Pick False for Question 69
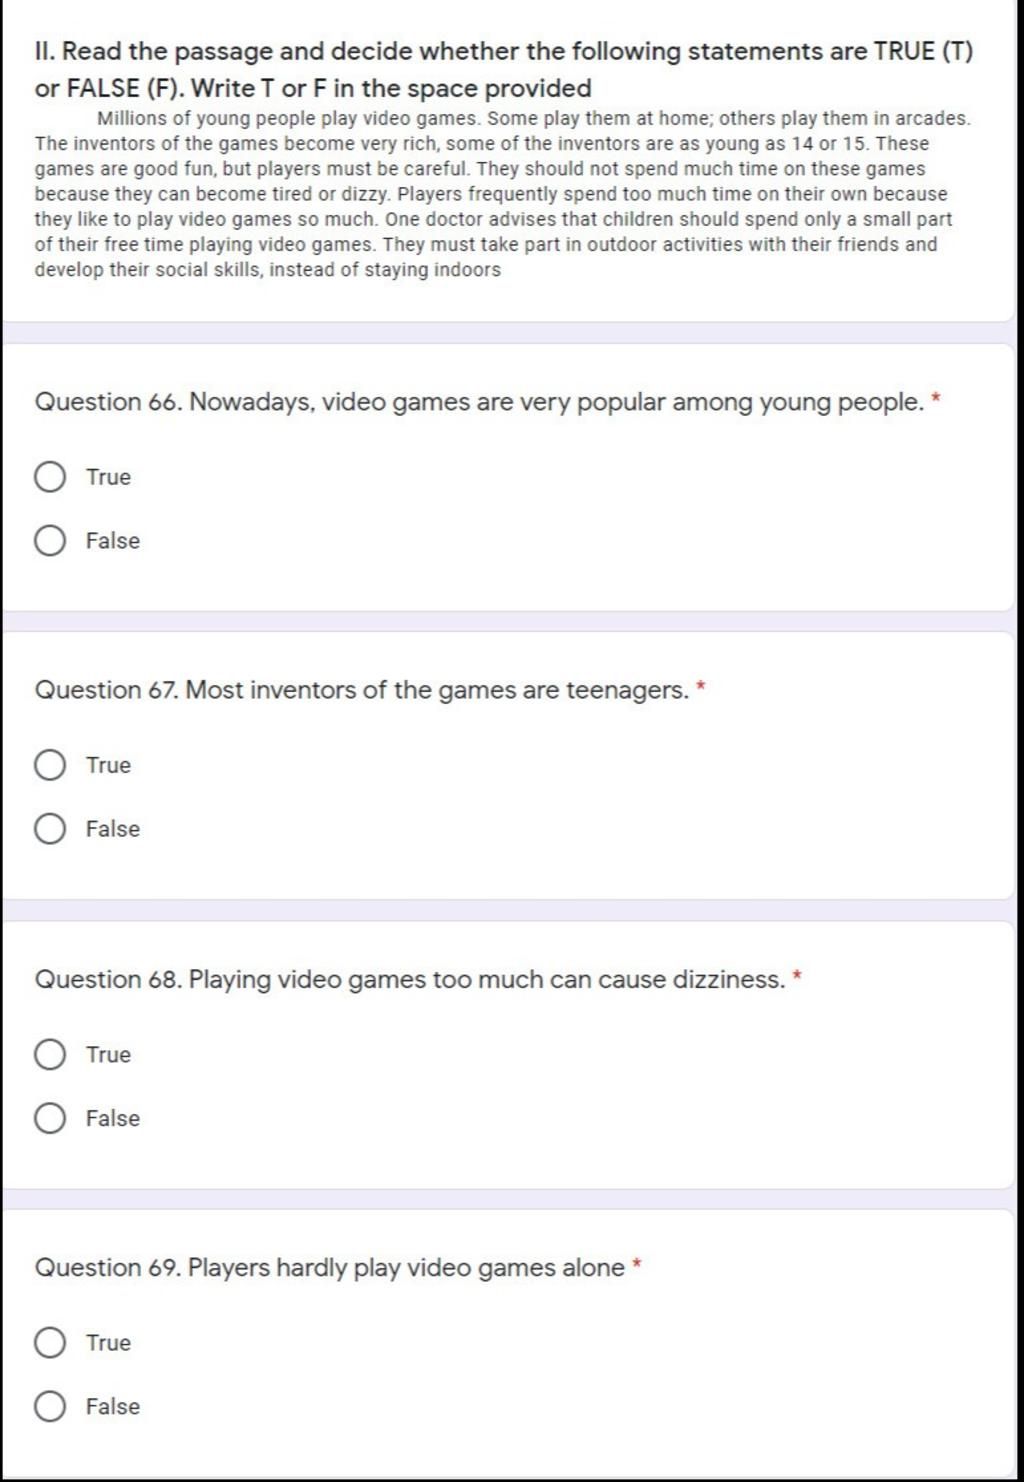Viewport: 1024px width, 1482px height. 50,1406
